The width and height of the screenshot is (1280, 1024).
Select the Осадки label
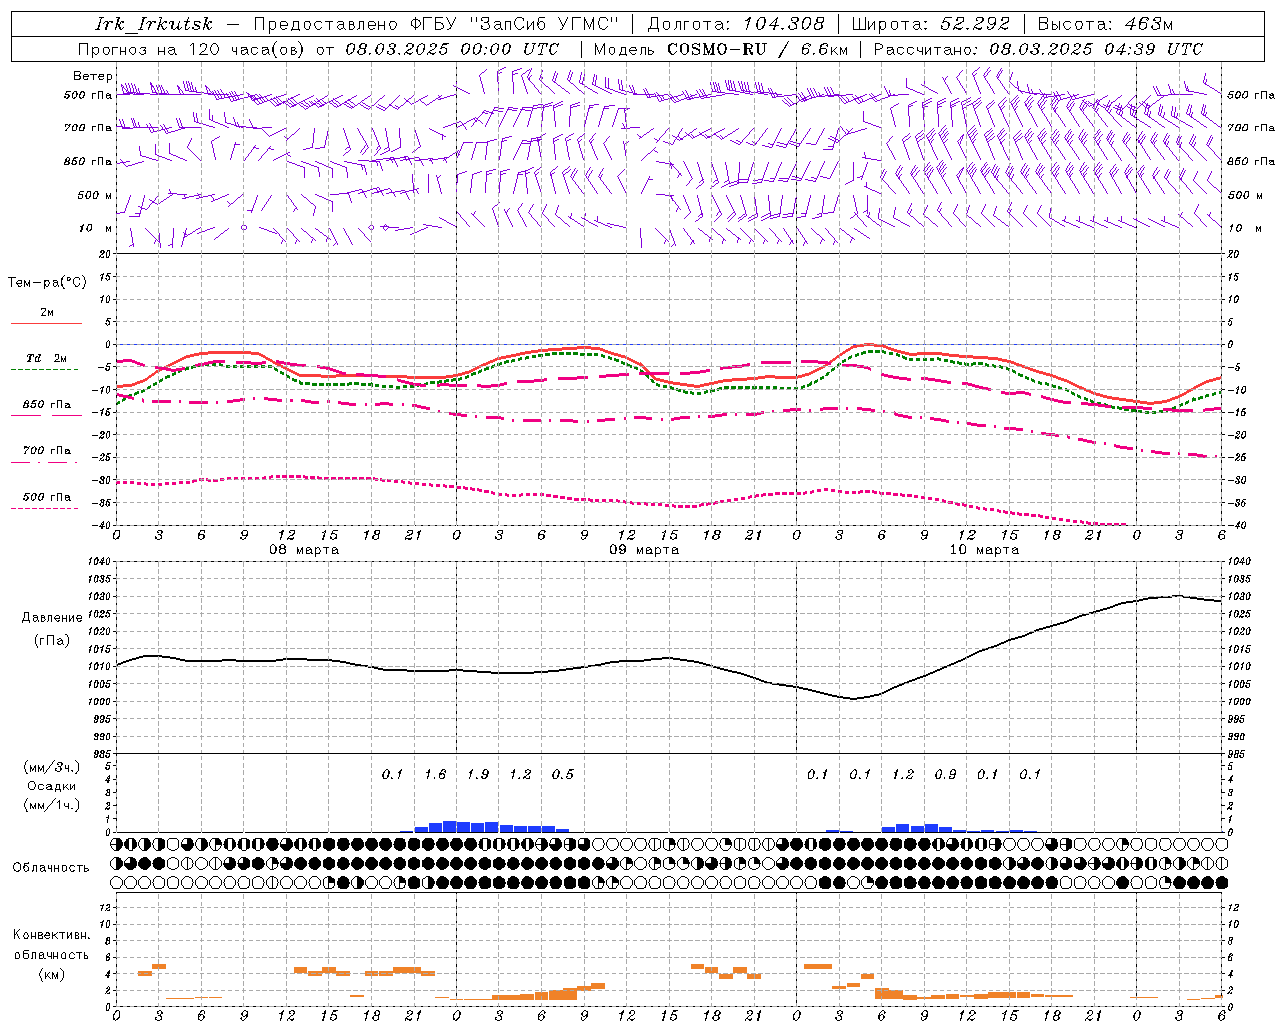(x=52, y=786)
